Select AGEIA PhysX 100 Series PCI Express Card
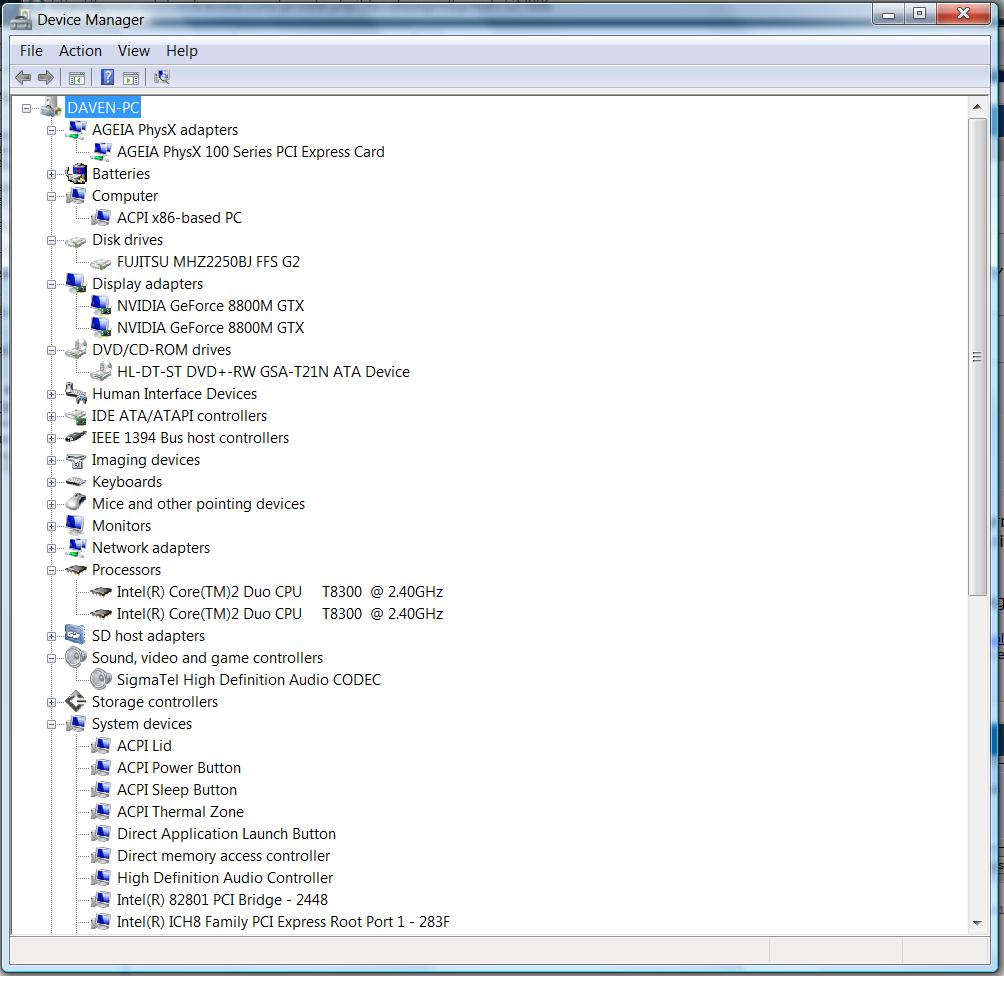The image size is (1004, 1000). click(x=250, y=152)
